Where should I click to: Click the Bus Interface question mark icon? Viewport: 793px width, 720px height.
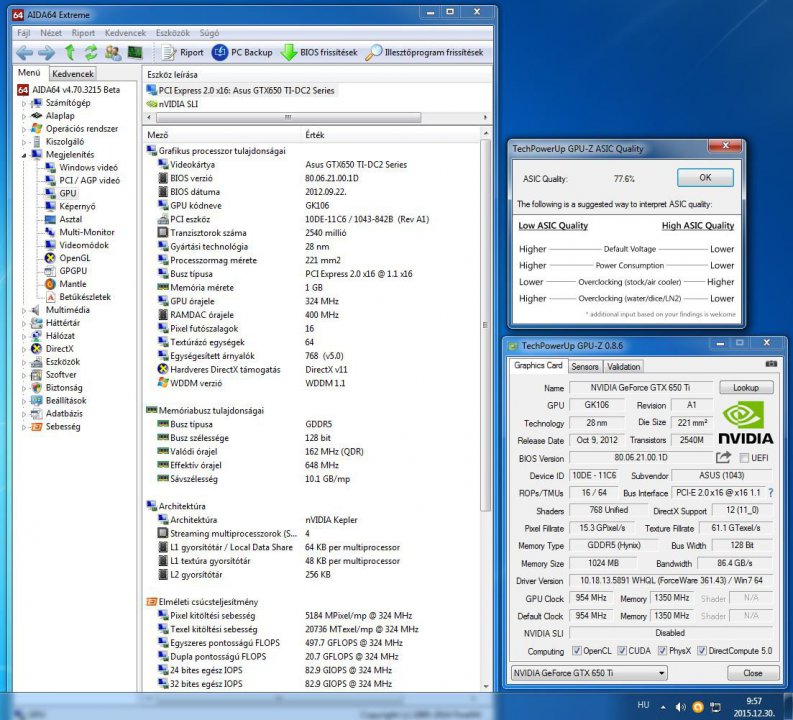click(x=769, y=492)
